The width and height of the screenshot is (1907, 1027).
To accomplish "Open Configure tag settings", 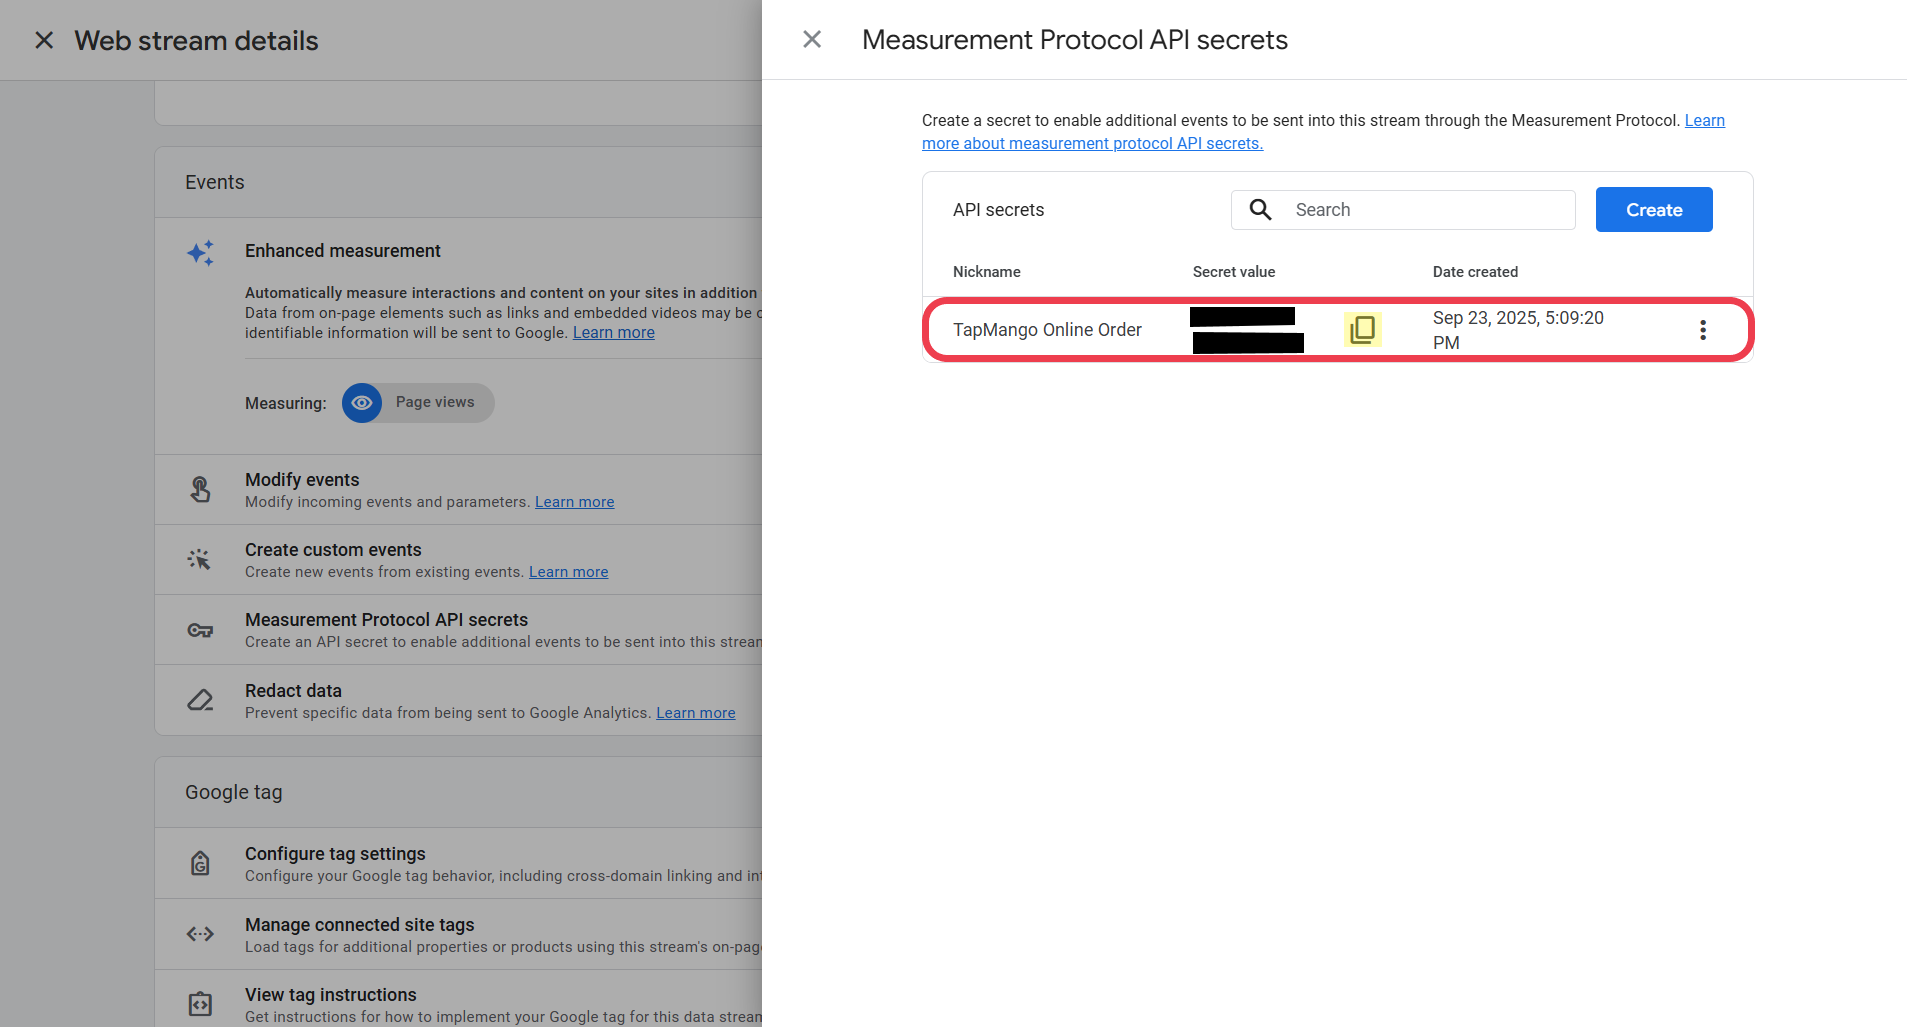I will 459,863.
